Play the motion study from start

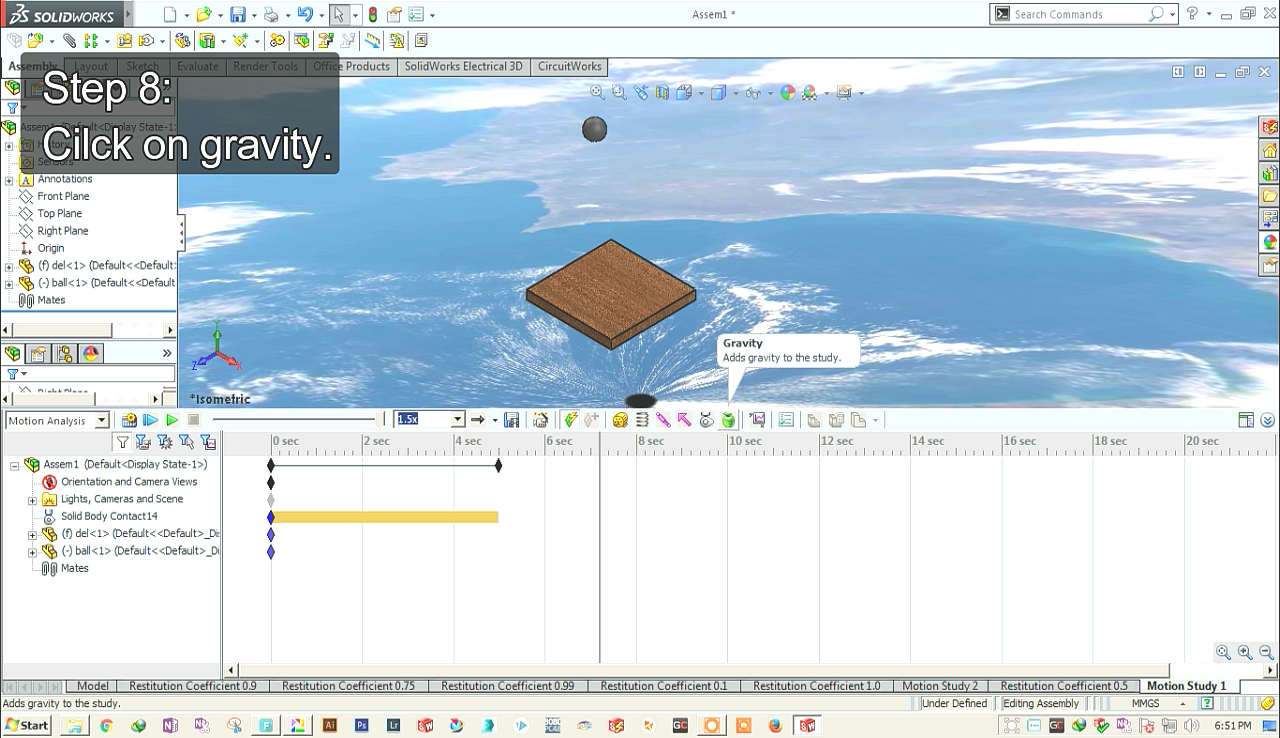pos(151,420)
